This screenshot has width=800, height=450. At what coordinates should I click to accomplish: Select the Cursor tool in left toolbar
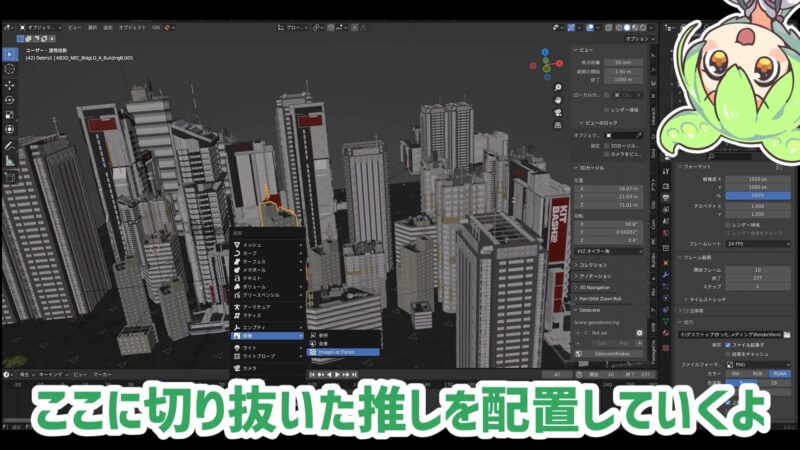pyautogui.click(x=10, y=69)
